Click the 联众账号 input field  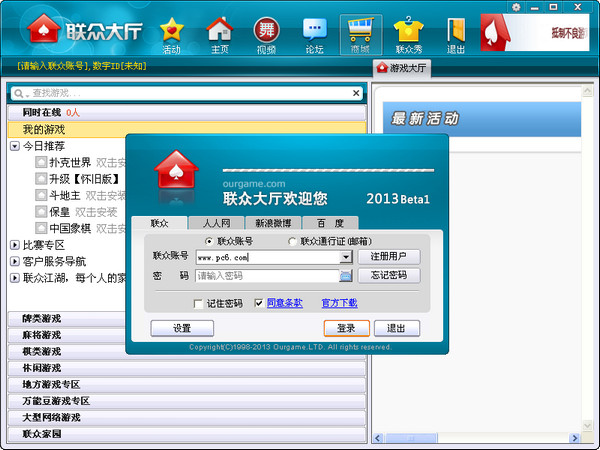[268, 257]
